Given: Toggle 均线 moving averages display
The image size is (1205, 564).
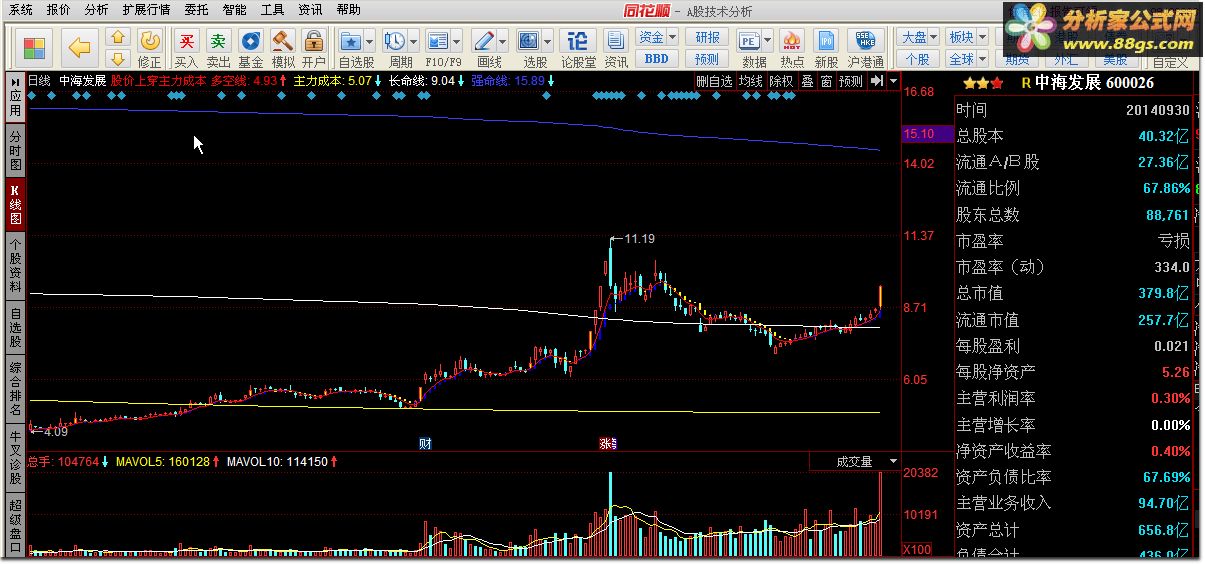Looking at the screenshot, I should pos(751,81).
